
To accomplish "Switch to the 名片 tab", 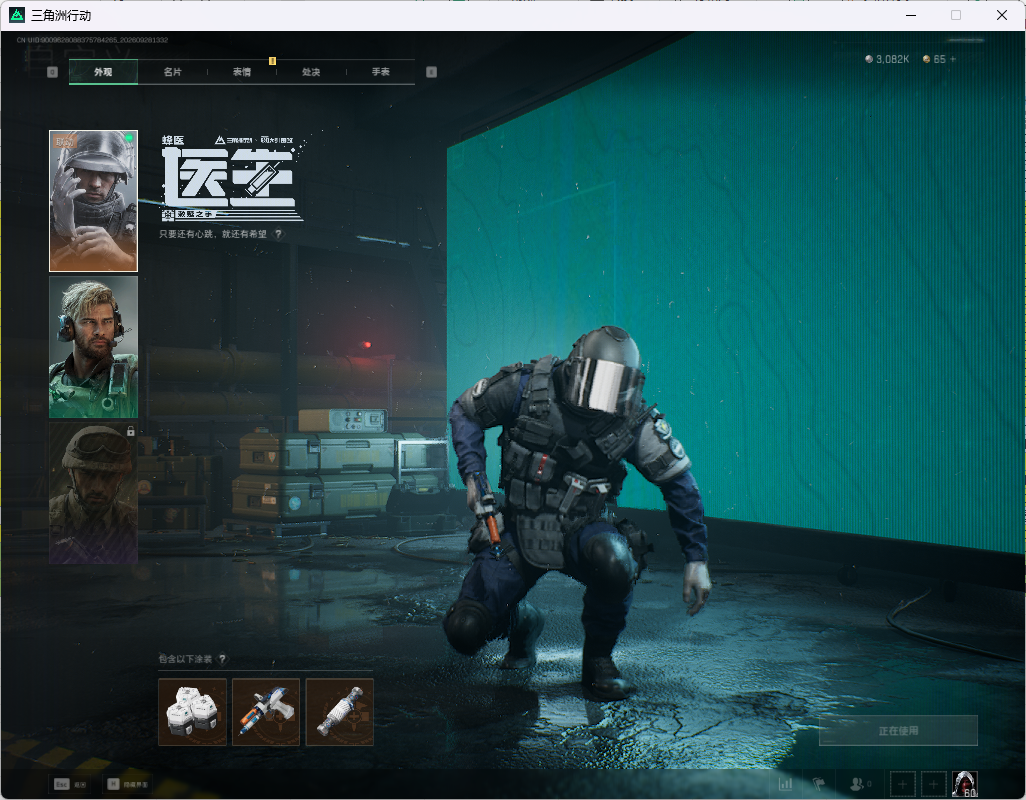I will (173, 72).
